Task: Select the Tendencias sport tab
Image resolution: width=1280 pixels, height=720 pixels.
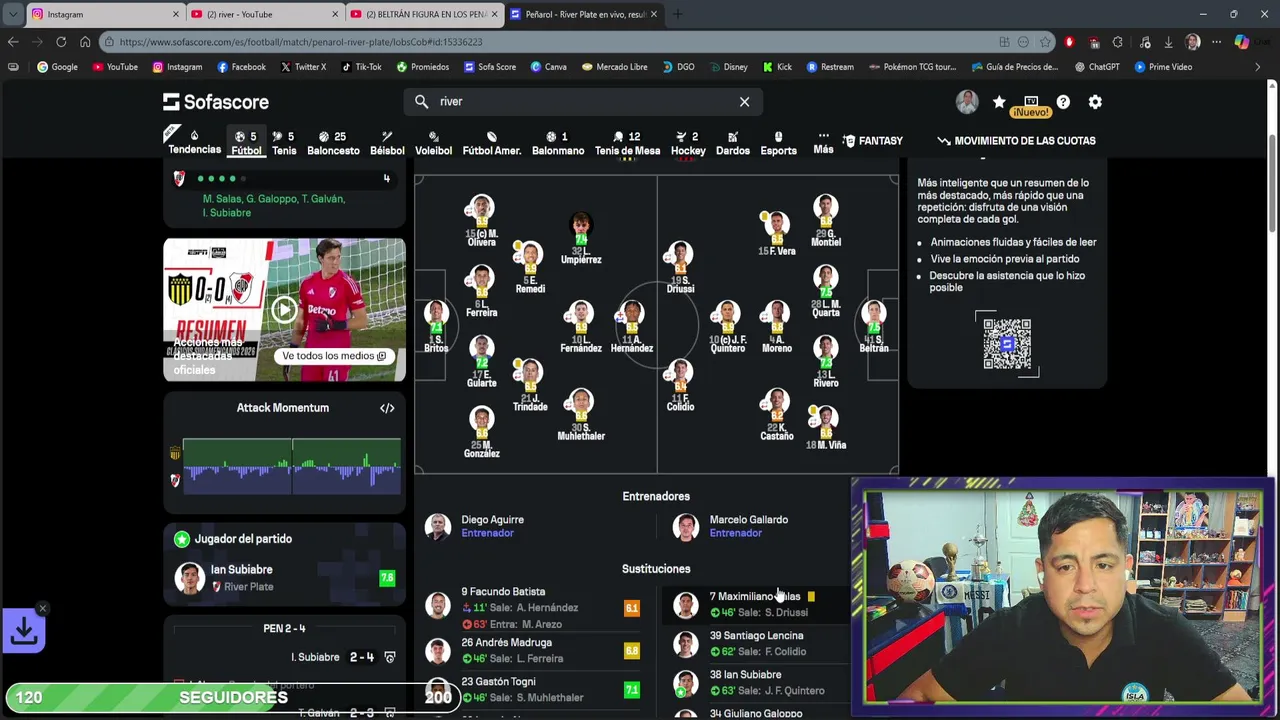Action: 194,142
